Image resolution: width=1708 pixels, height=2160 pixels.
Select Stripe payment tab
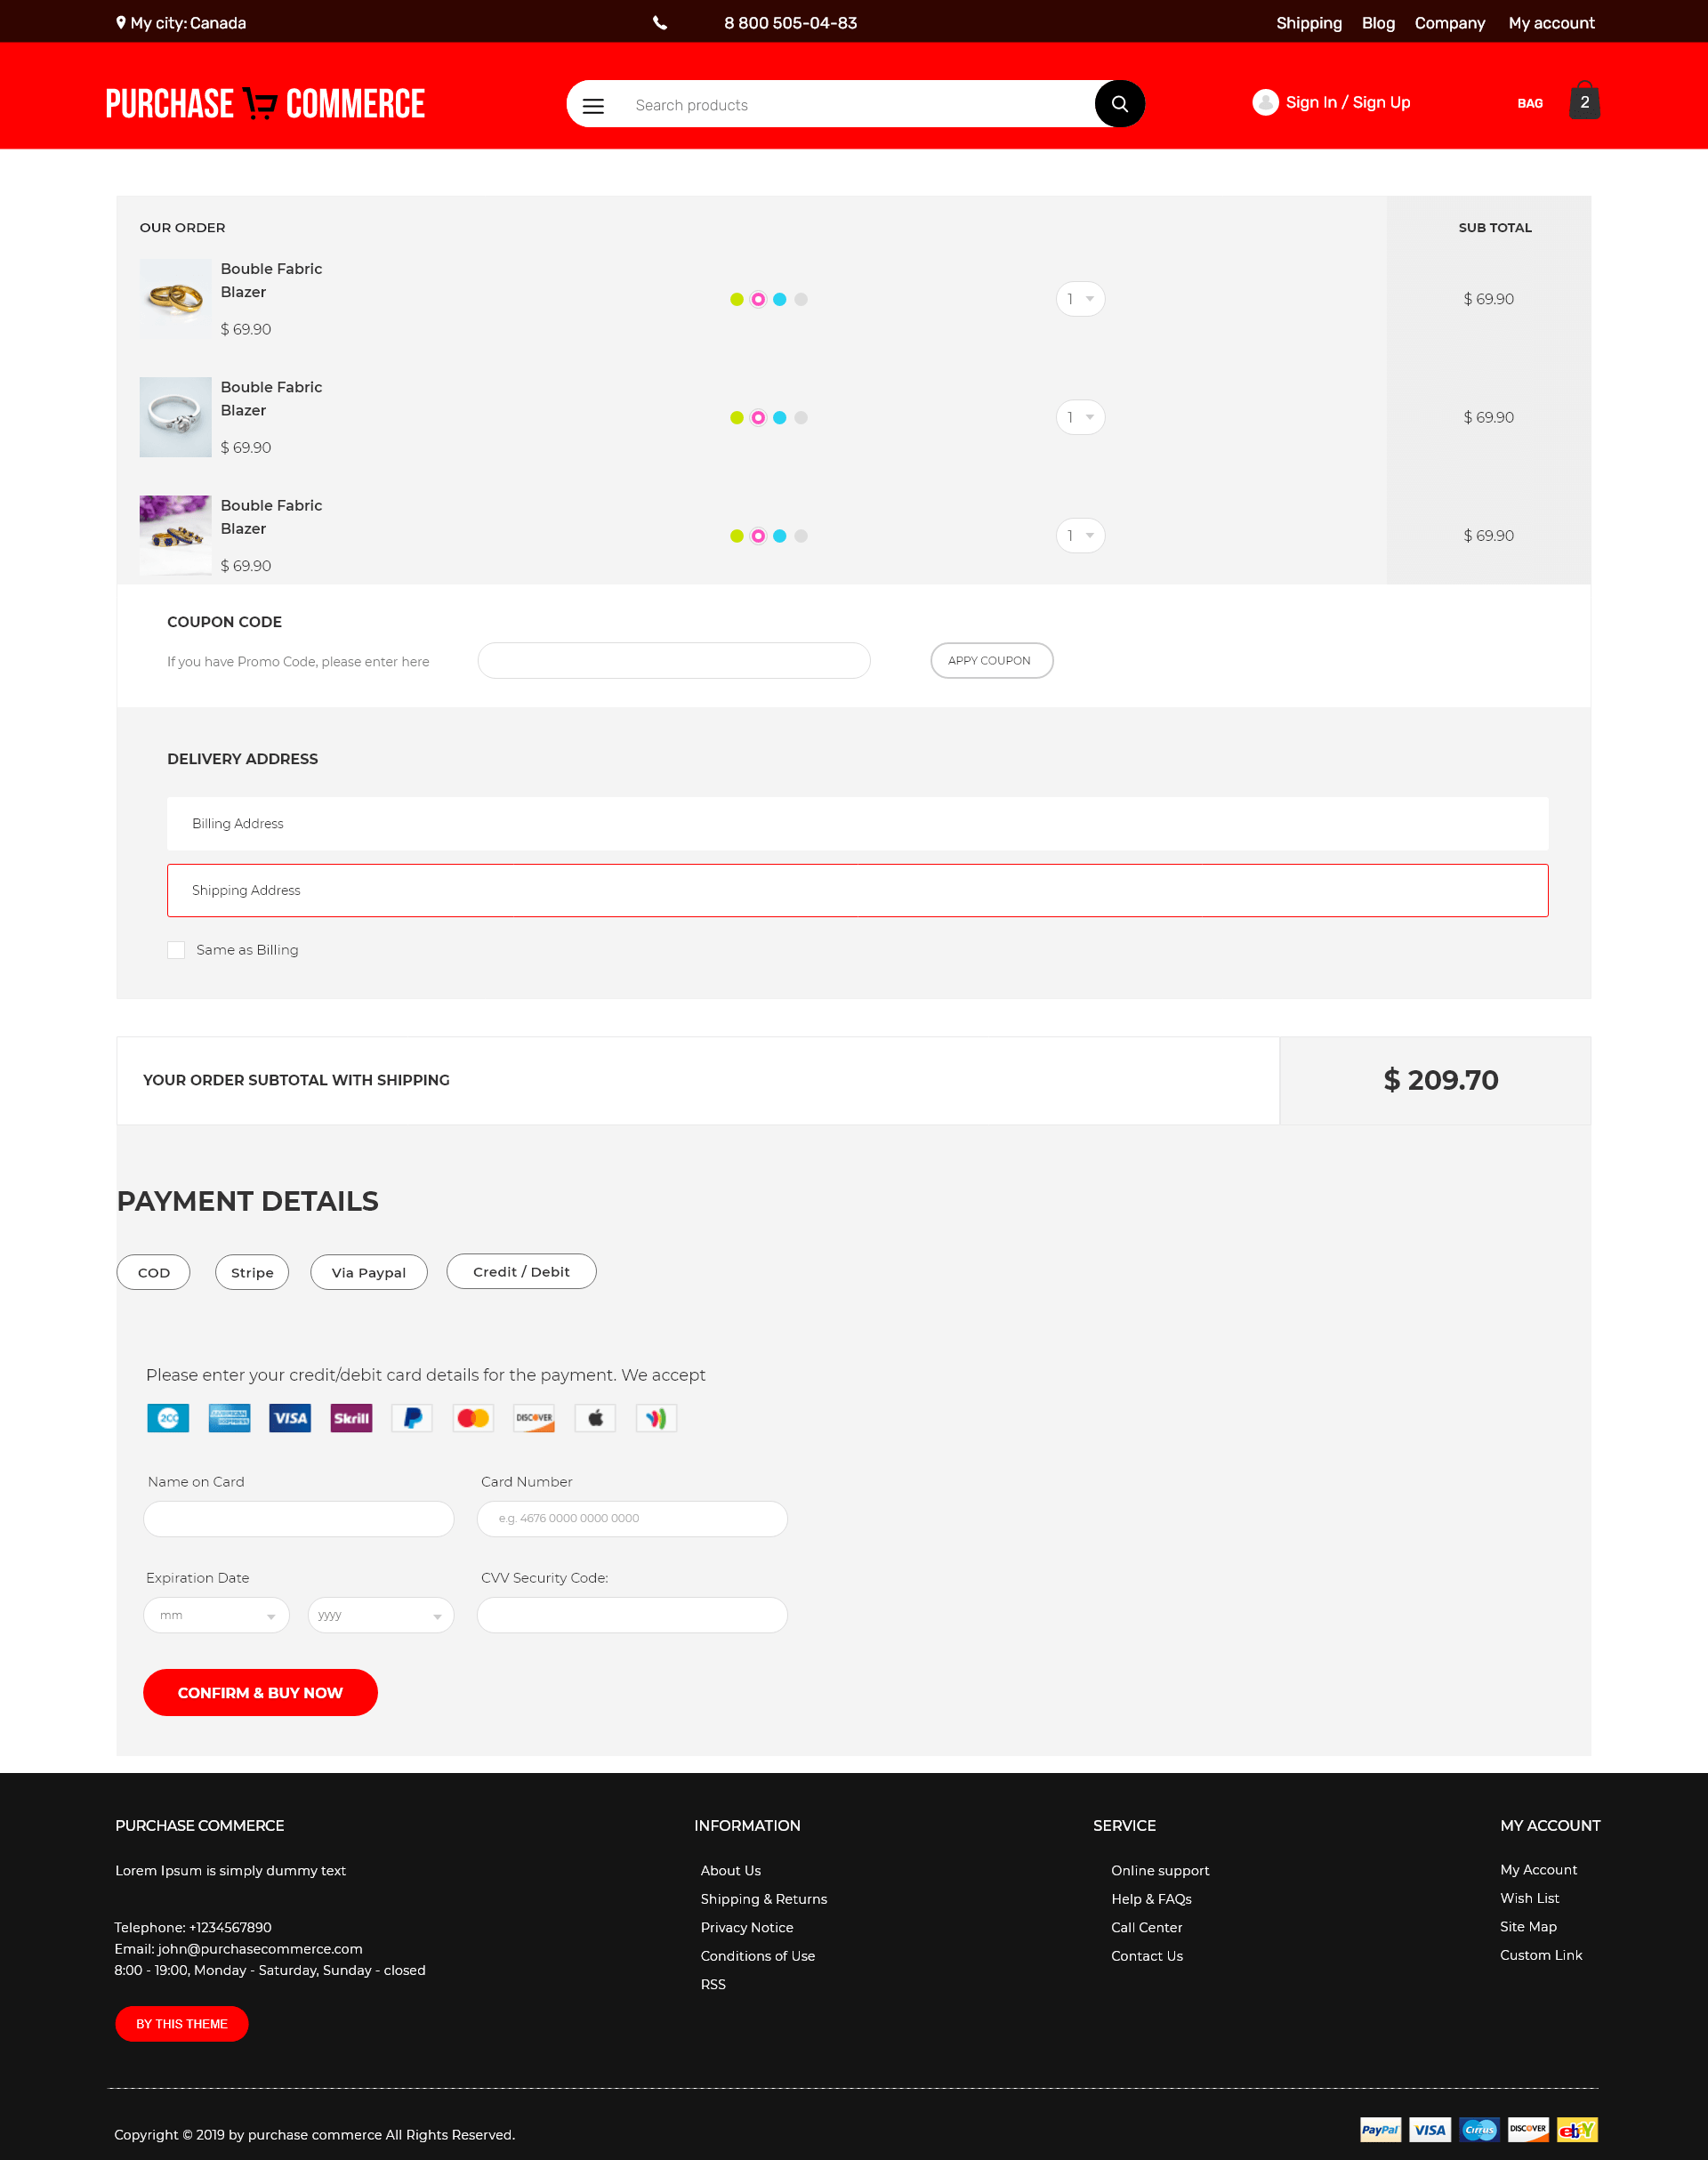tap(253, 1271)
